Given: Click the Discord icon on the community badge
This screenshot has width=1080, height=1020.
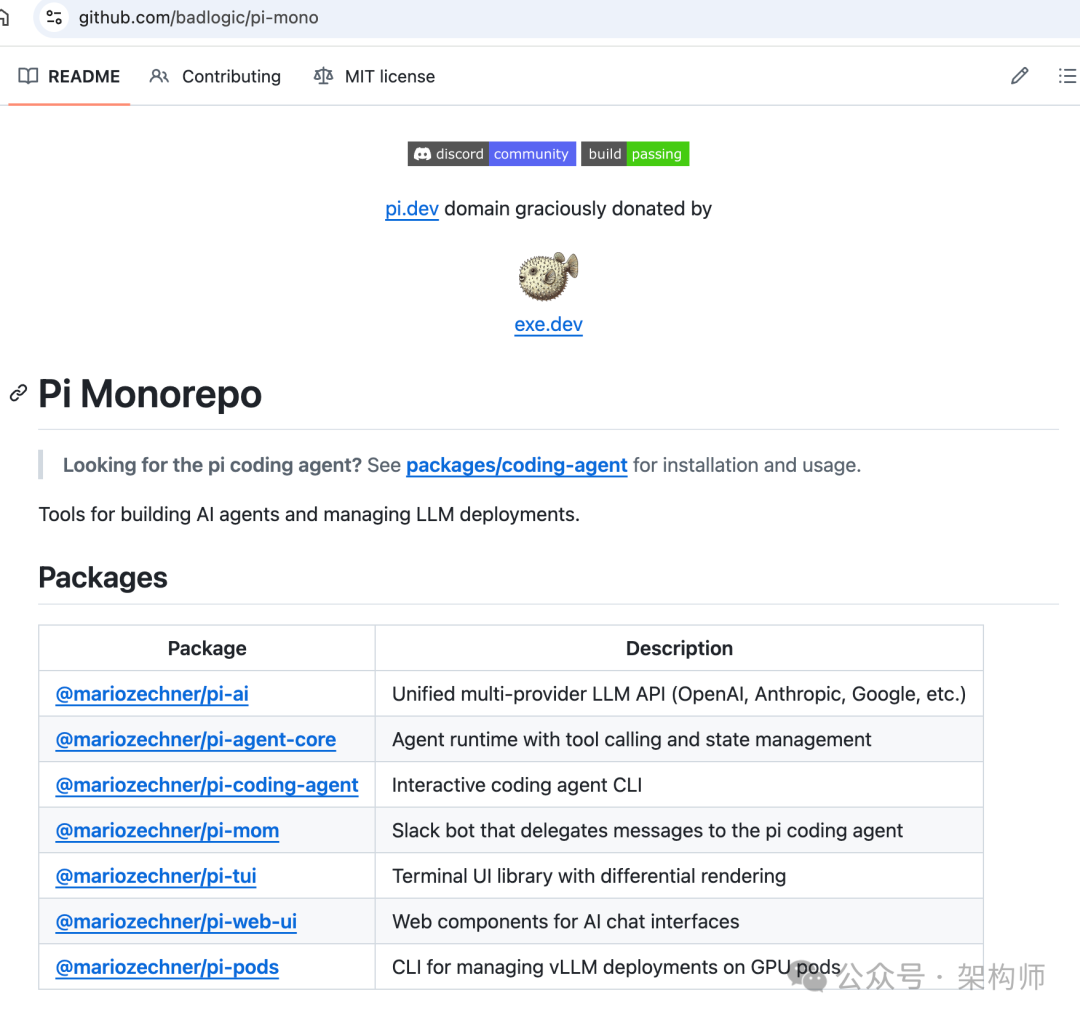Looking at the screenshot, I should 425,153.
